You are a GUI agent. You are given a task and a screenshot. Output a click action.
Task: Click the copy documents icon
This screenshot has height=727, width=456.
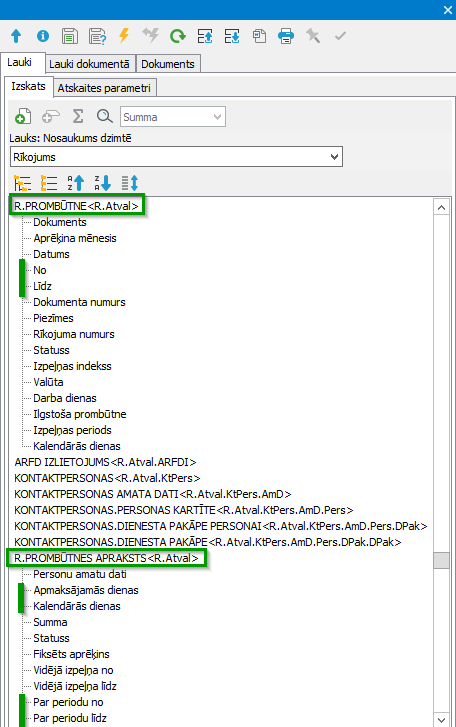click(259, 36)
